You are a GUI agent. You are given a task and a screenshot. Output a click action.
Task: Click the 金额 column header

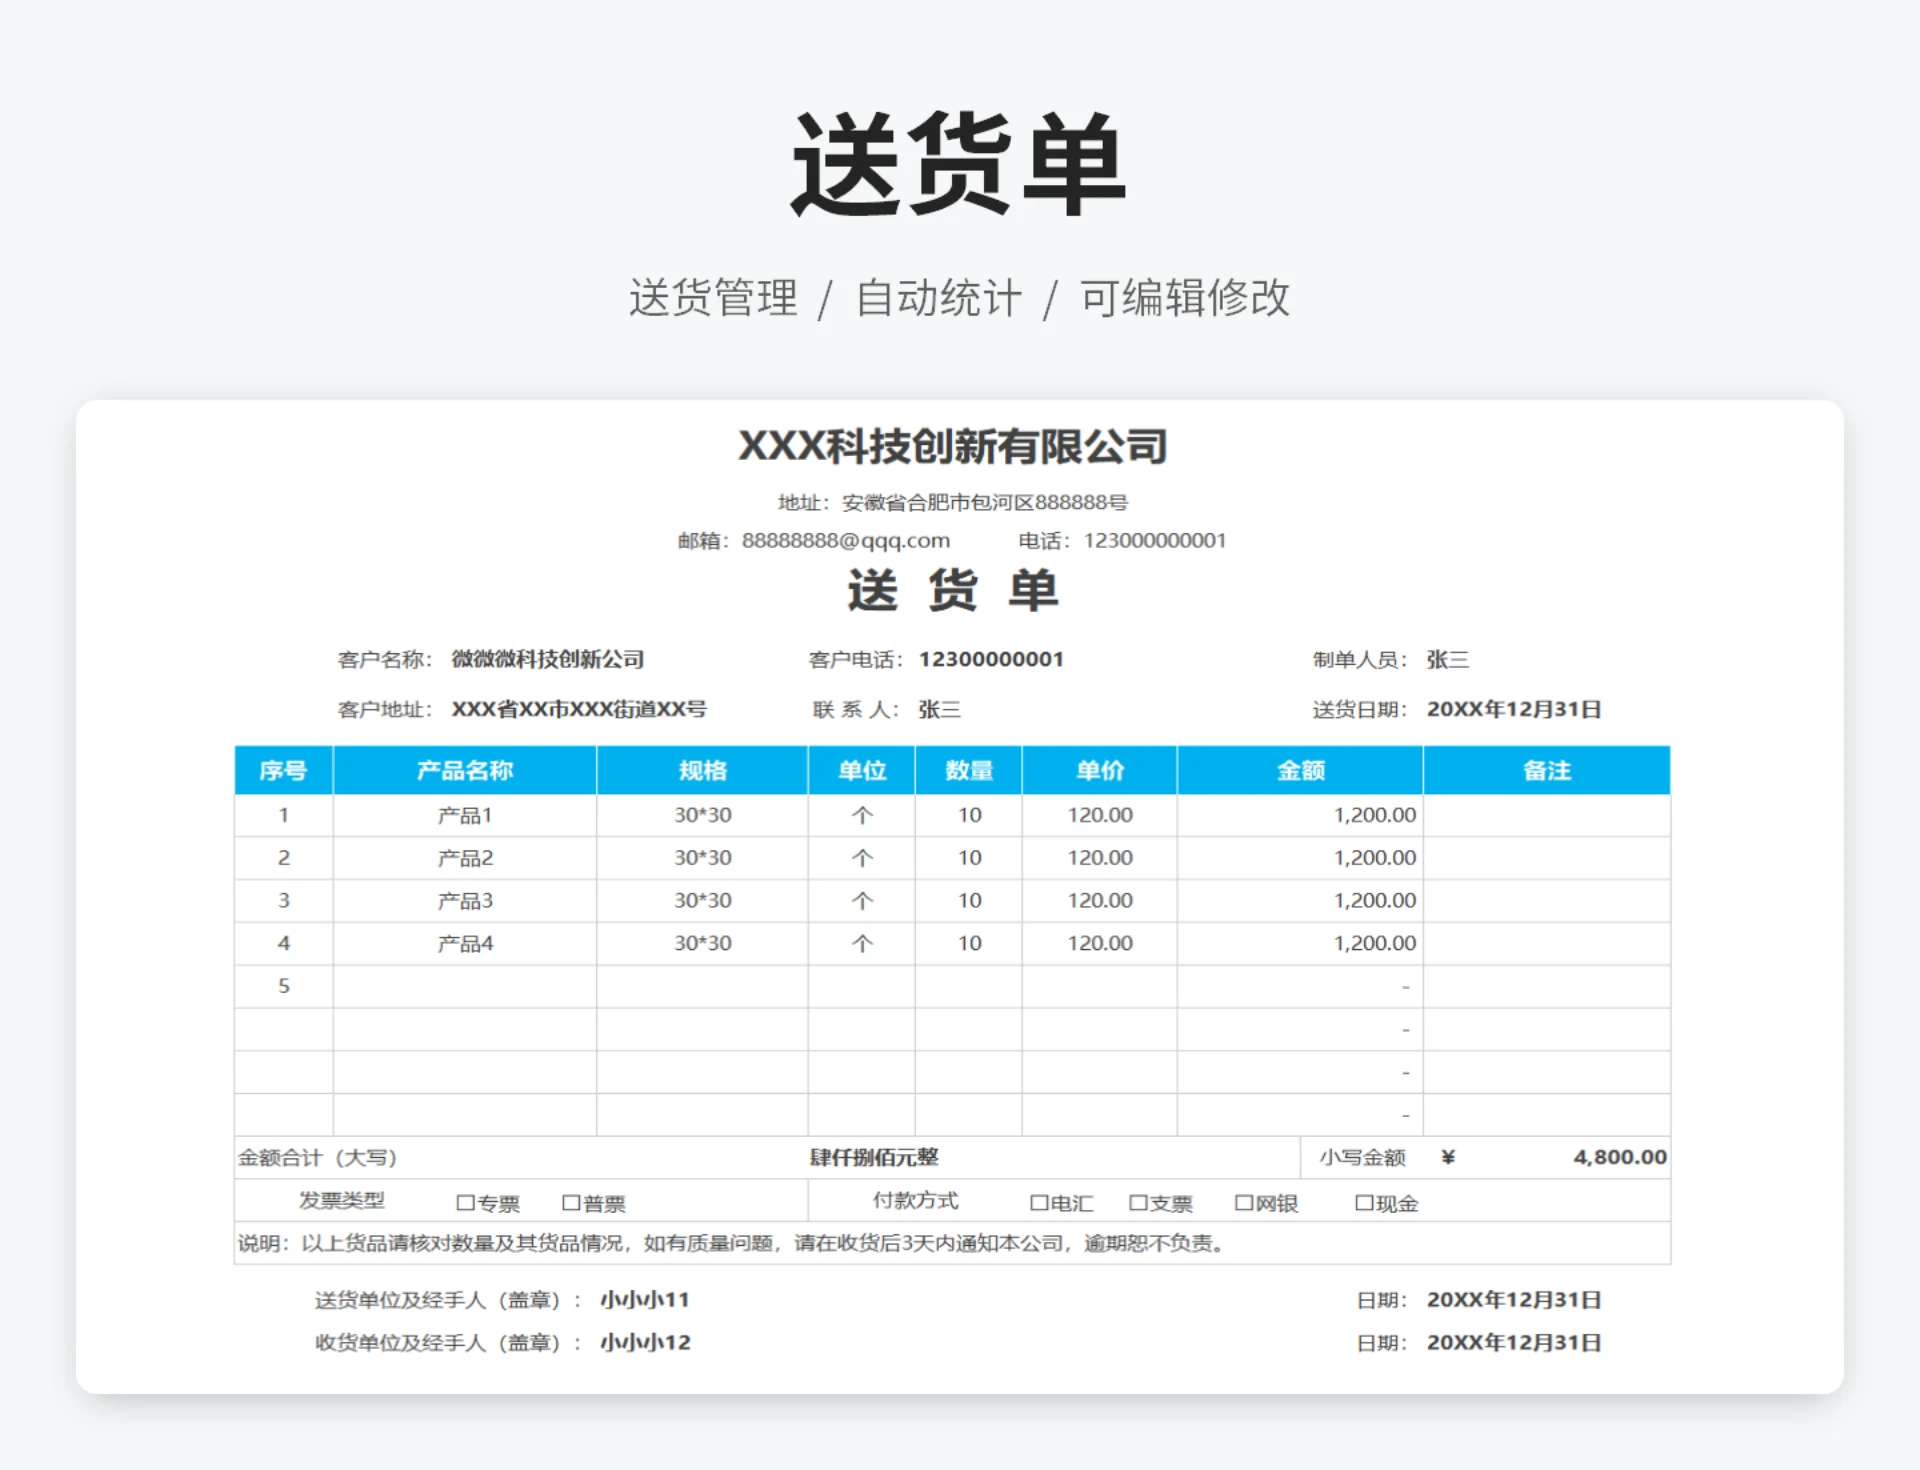click(1300, 770)
